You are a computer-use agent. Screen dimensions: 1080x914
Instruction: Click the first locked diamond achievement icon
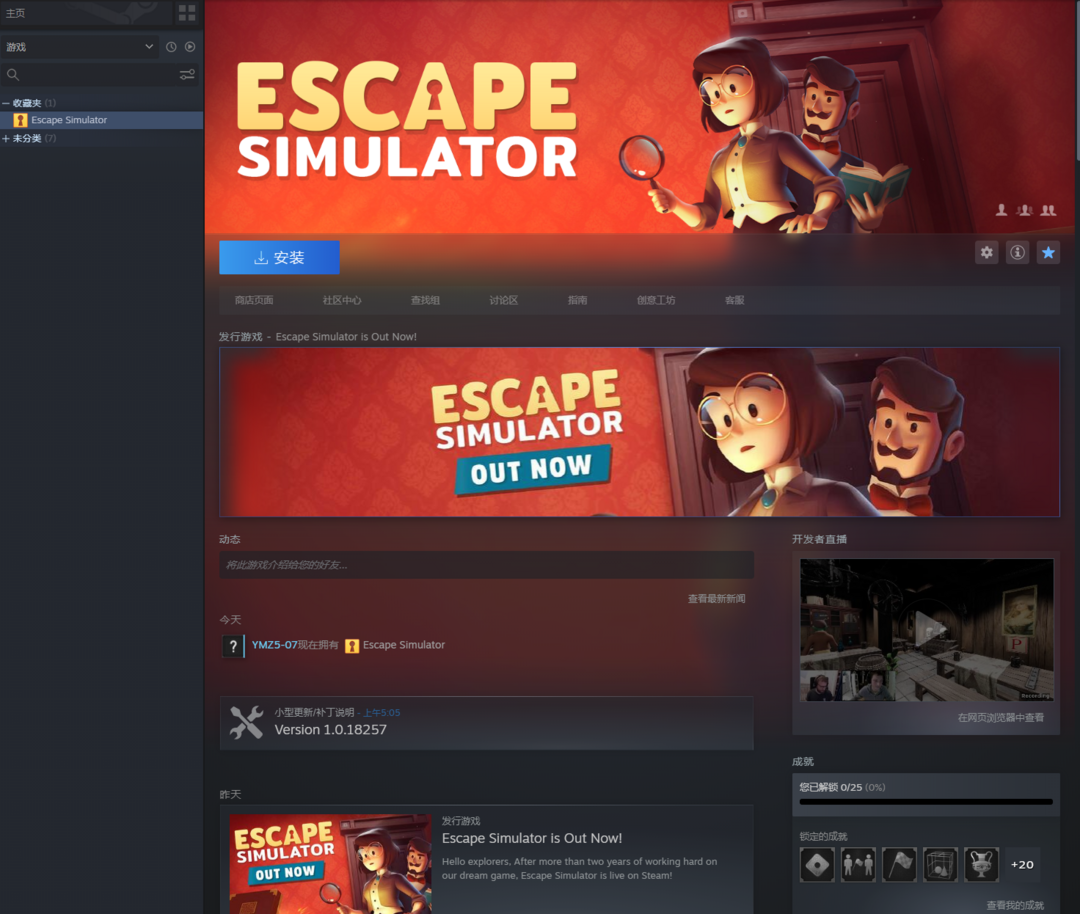(817, 864)
